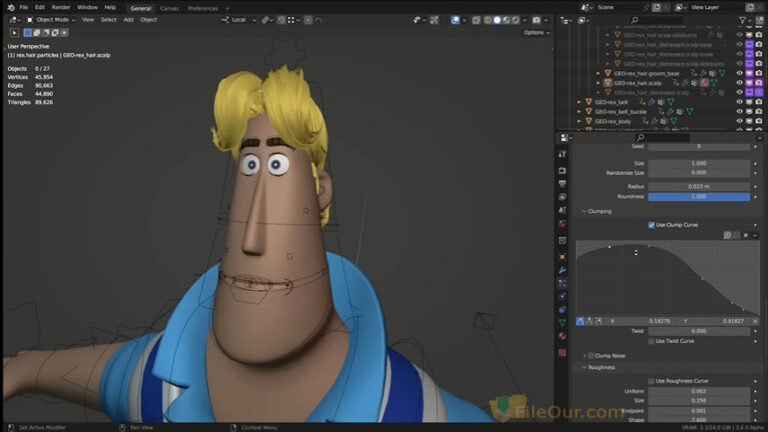Open the Object properties tab icon
Viewport: 768px width, 432px height.
[x=562, y=256]
